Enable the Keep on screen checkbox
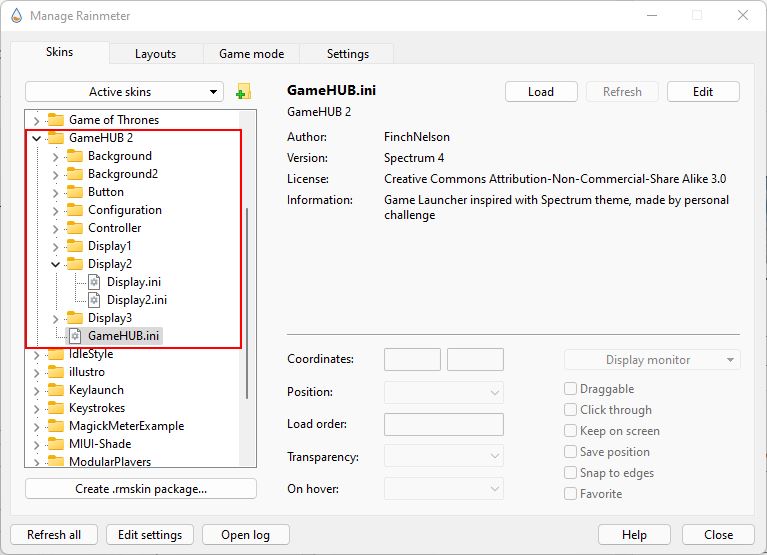 [570, 431]
